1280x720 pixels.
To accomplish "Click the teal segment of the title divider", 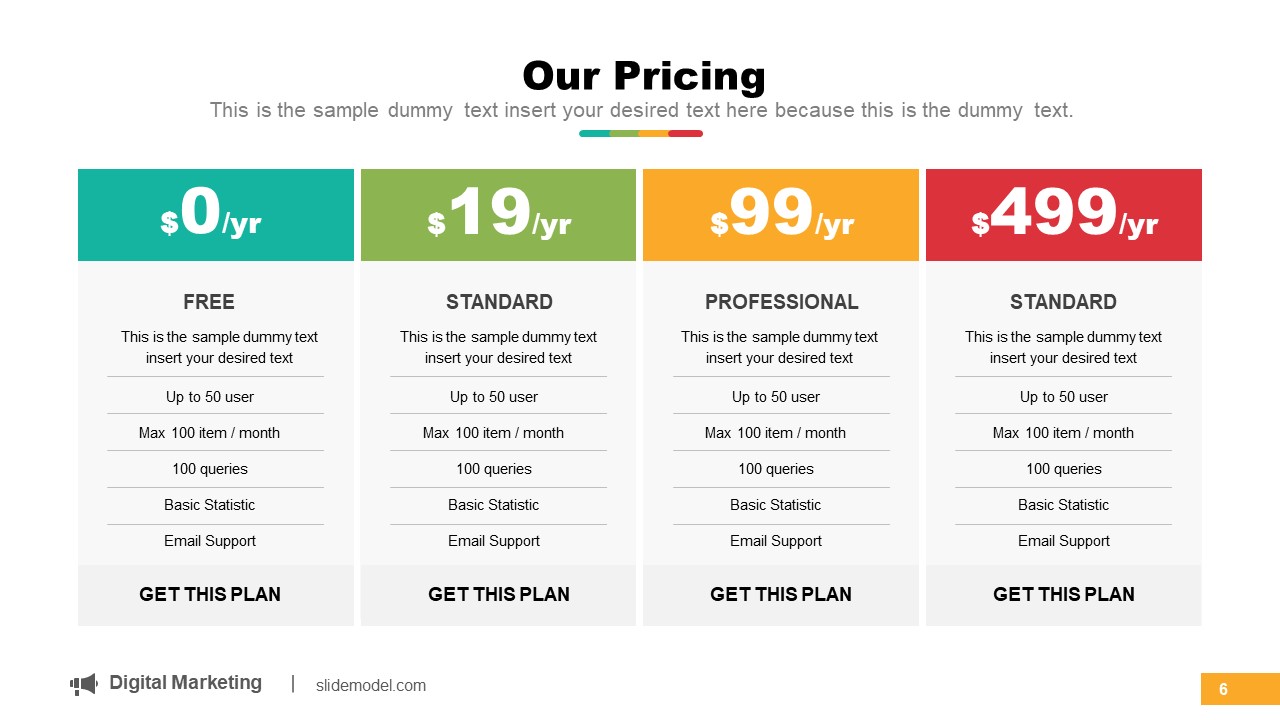I will 594,133.
